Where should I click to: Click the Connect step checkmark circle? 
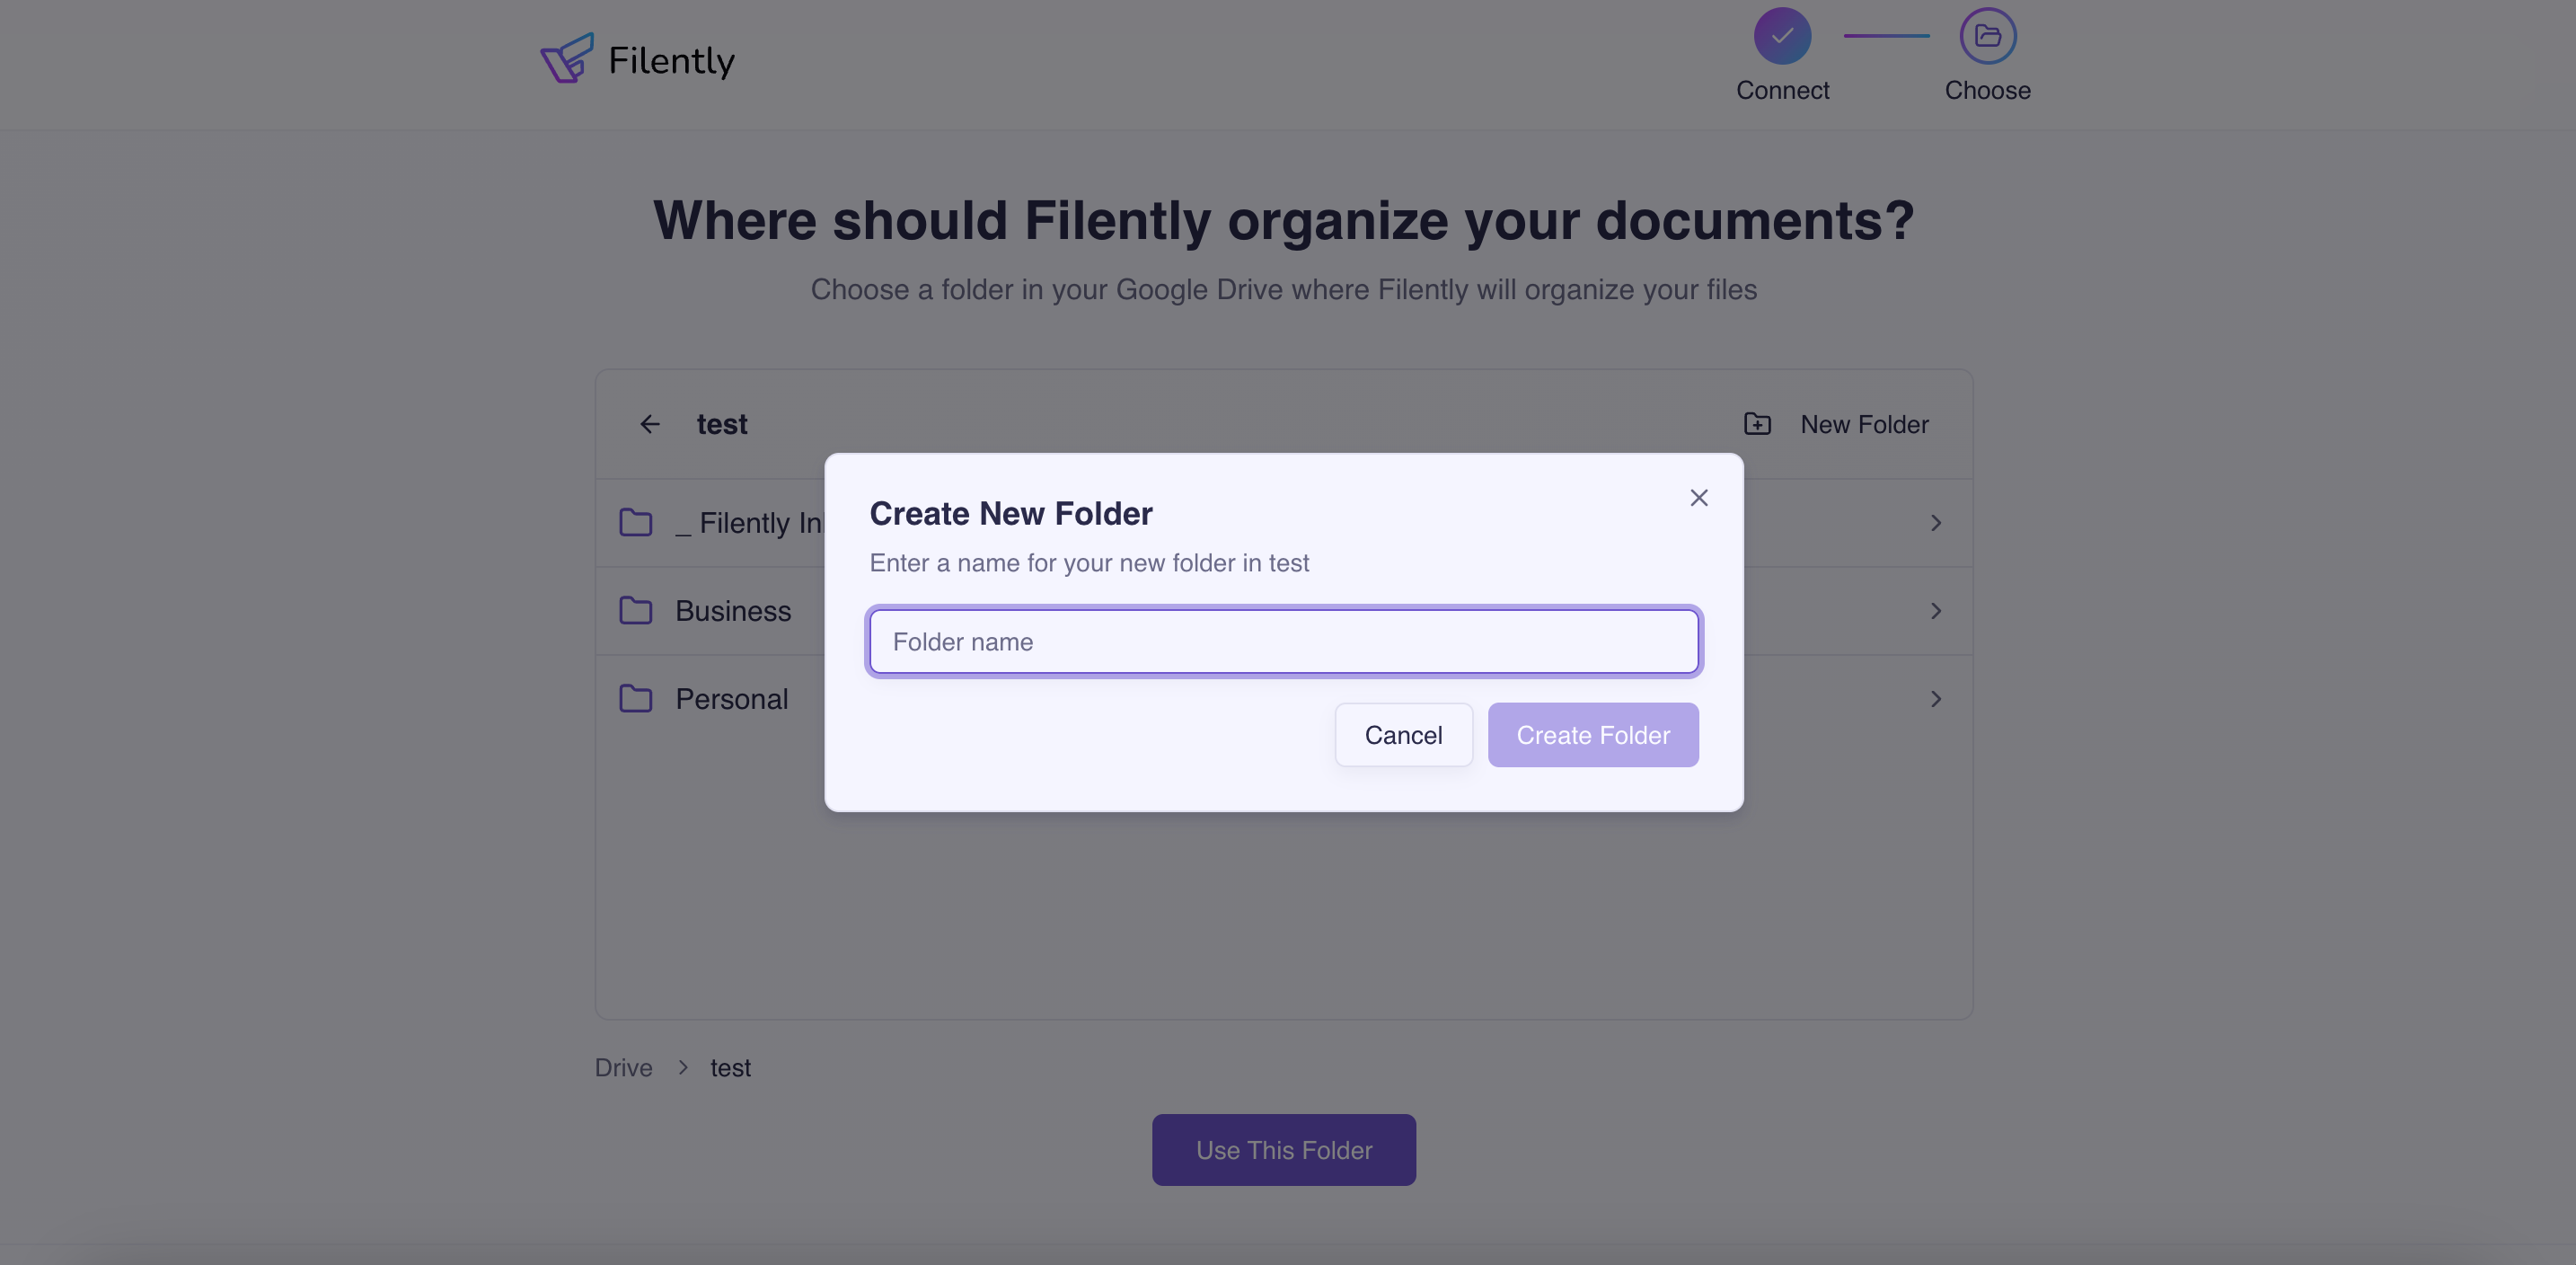click(x=1782, y=36)
